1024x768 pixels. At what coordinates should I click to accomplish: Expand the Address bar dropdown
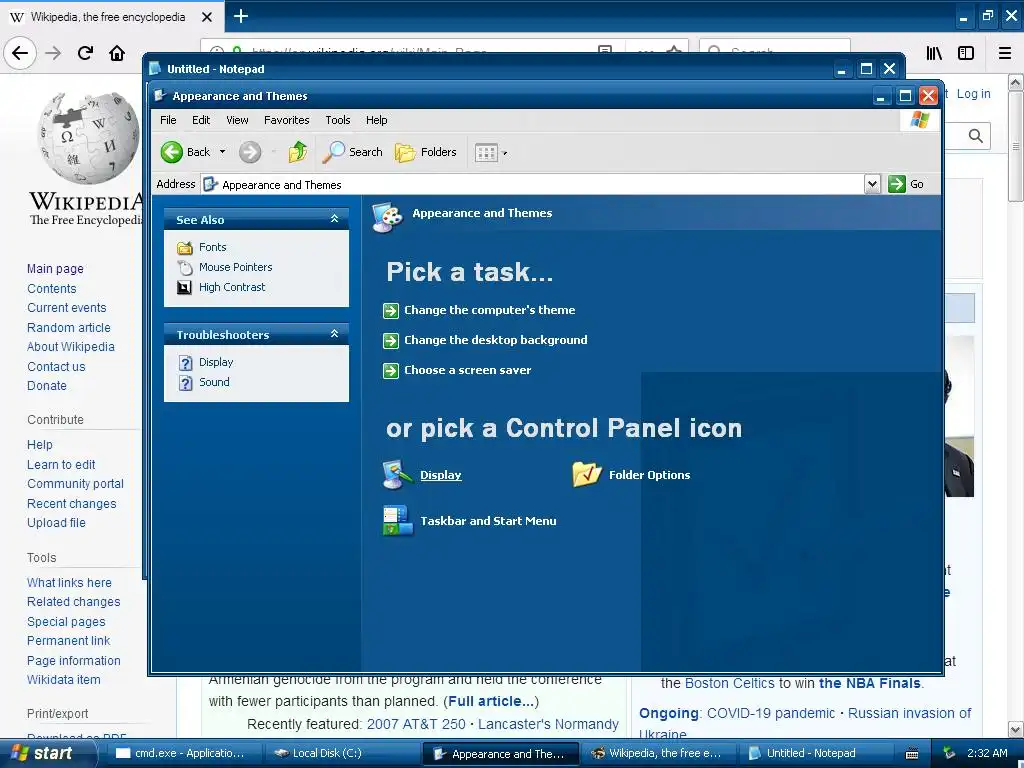click(x=872, y=184)
